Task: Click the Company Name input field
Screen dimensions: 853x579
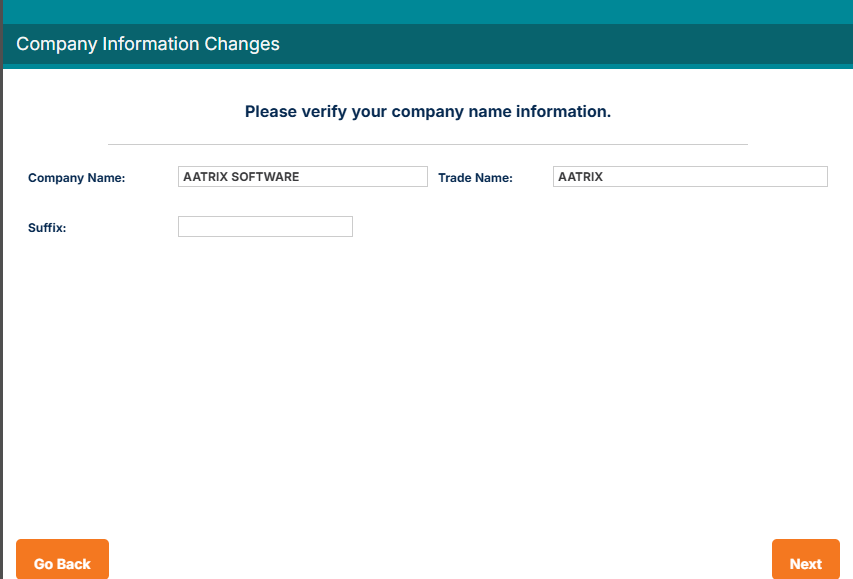Action: point(302,177)
